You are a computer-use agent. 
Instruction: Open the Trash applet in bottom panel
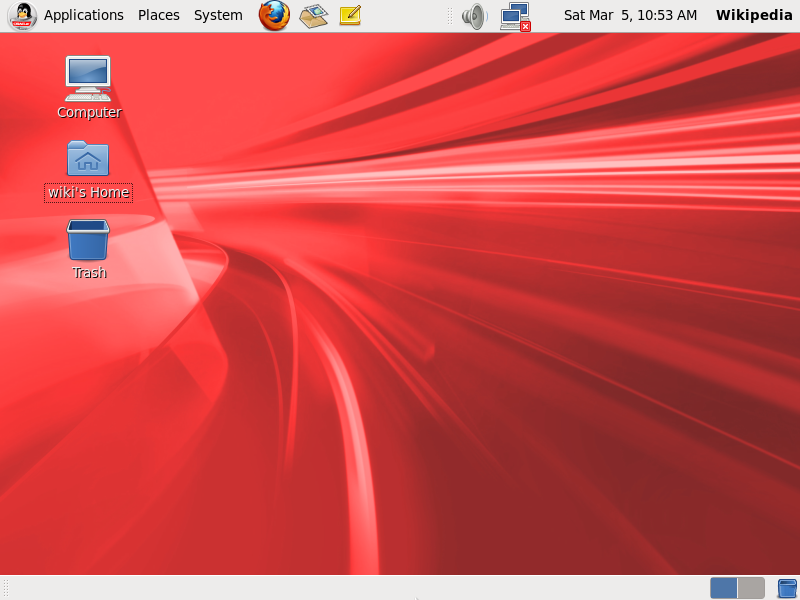(x=787, y=588)
